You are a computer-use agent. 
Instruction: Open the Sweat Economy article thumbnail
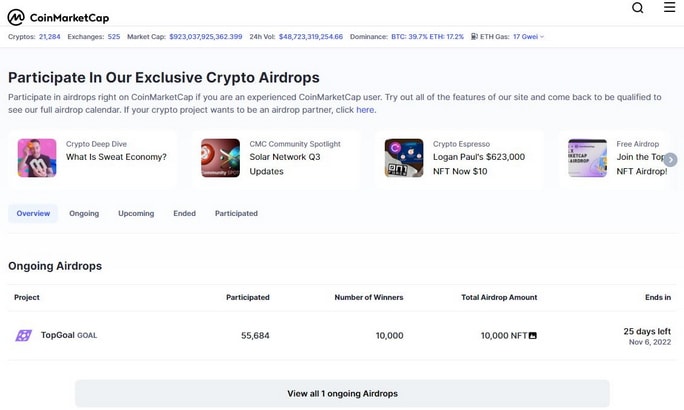click(37, 158)
